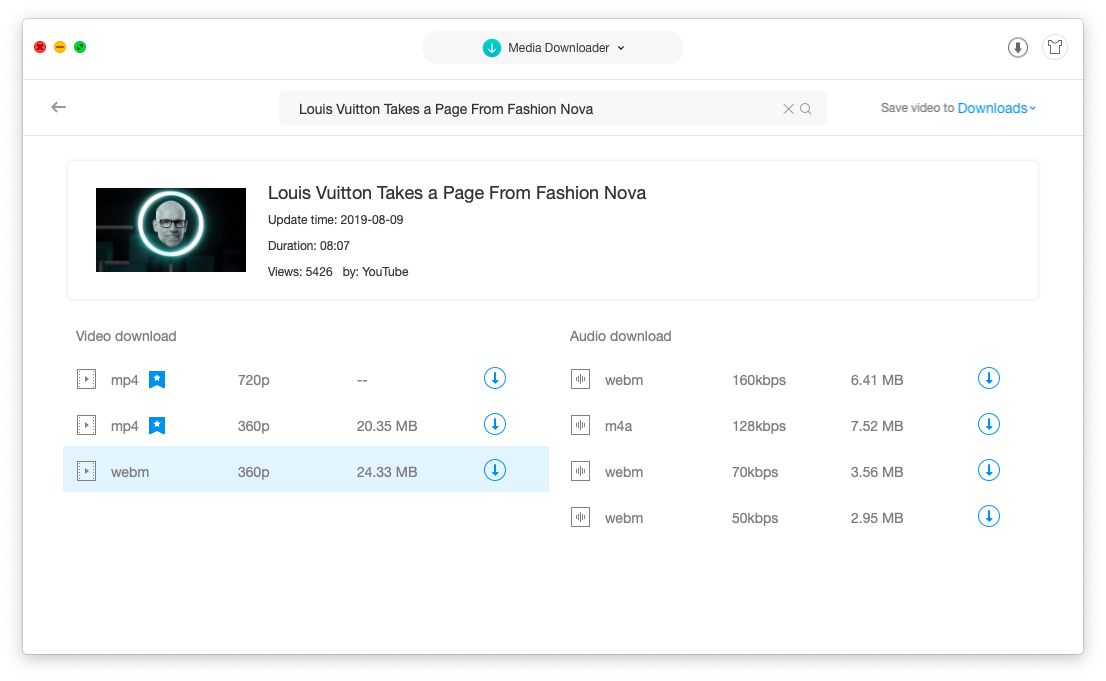
Task: Click the video title heading in the info card
Action: [456, 193]
